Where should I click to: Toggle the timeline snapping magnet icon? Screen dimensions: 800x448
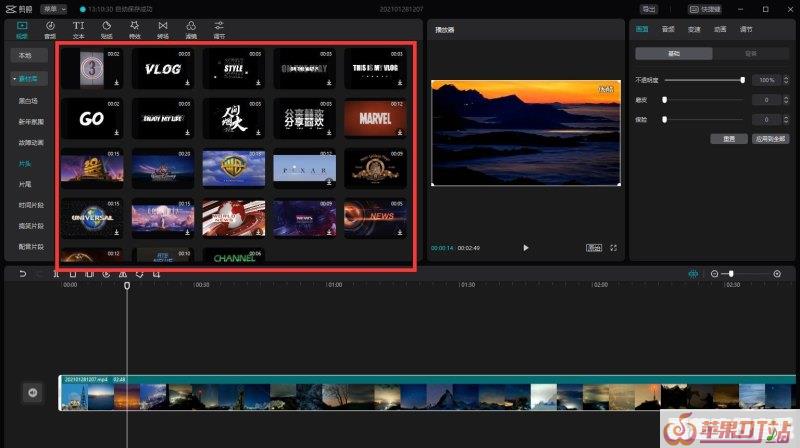tap(693, 274)
